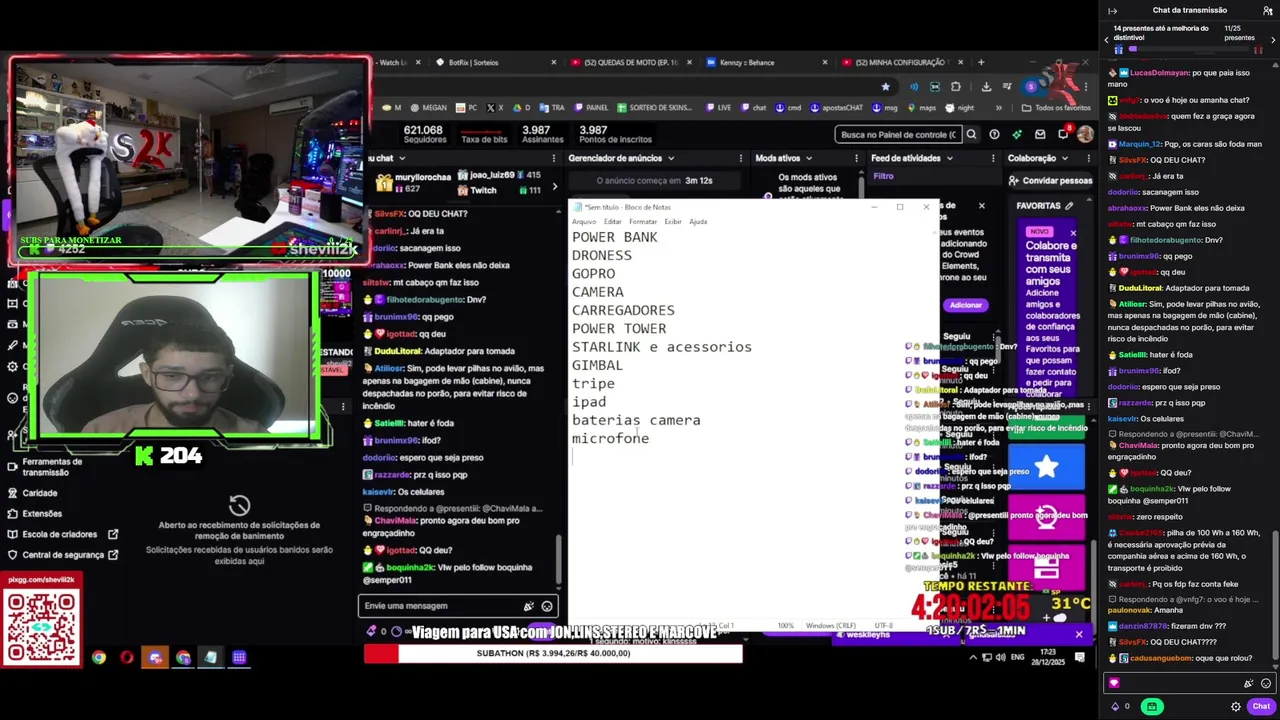Click the Chrome icon in the taskbar

tap(99, 657)
